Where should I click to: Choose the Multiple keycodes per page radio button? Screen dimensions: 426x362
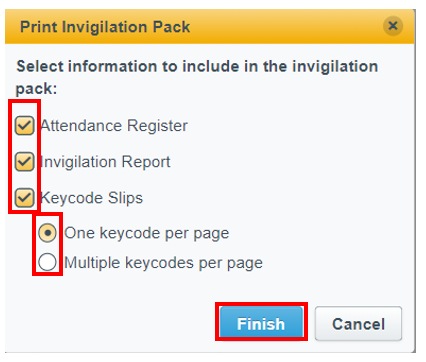pos(47,262)
